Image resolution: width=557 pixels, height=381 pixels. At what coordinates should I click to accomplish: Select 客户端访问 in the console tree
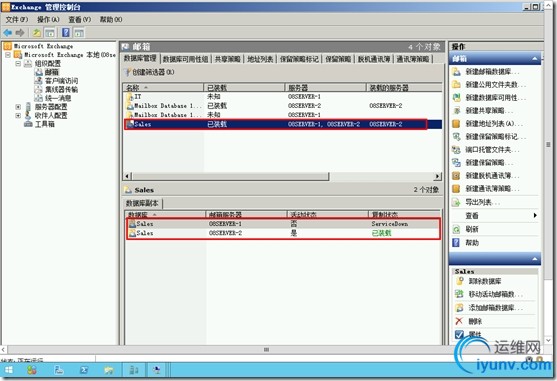61,81
